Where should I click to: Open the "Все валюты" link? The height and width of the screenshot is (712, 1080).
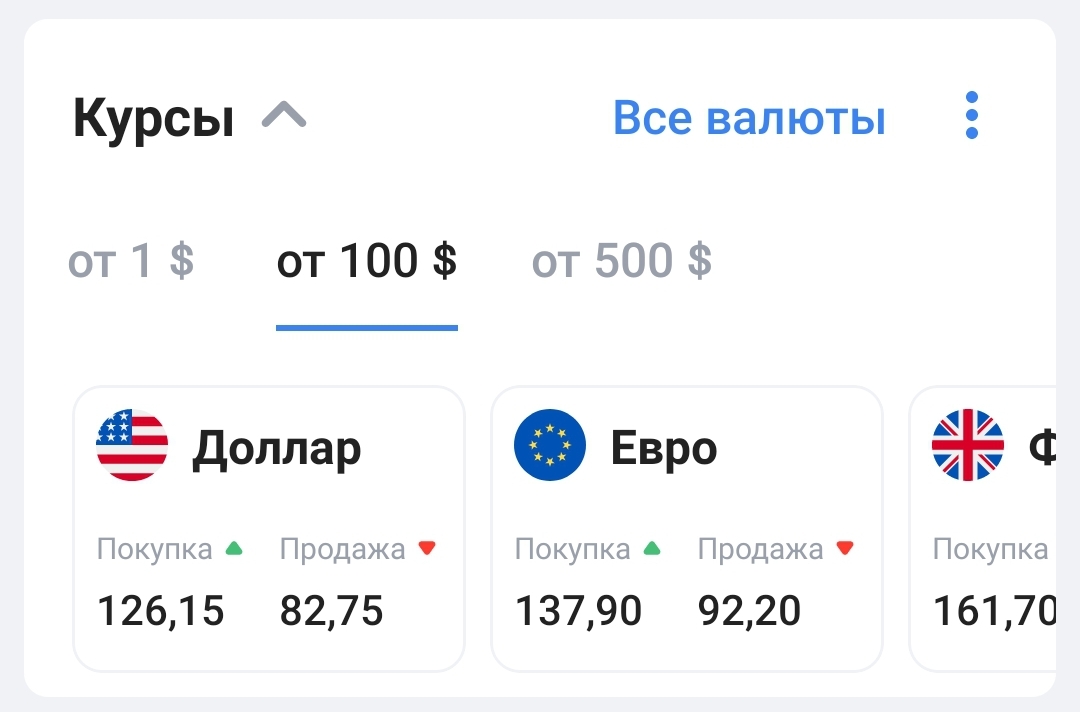click(x=749, y=118)
